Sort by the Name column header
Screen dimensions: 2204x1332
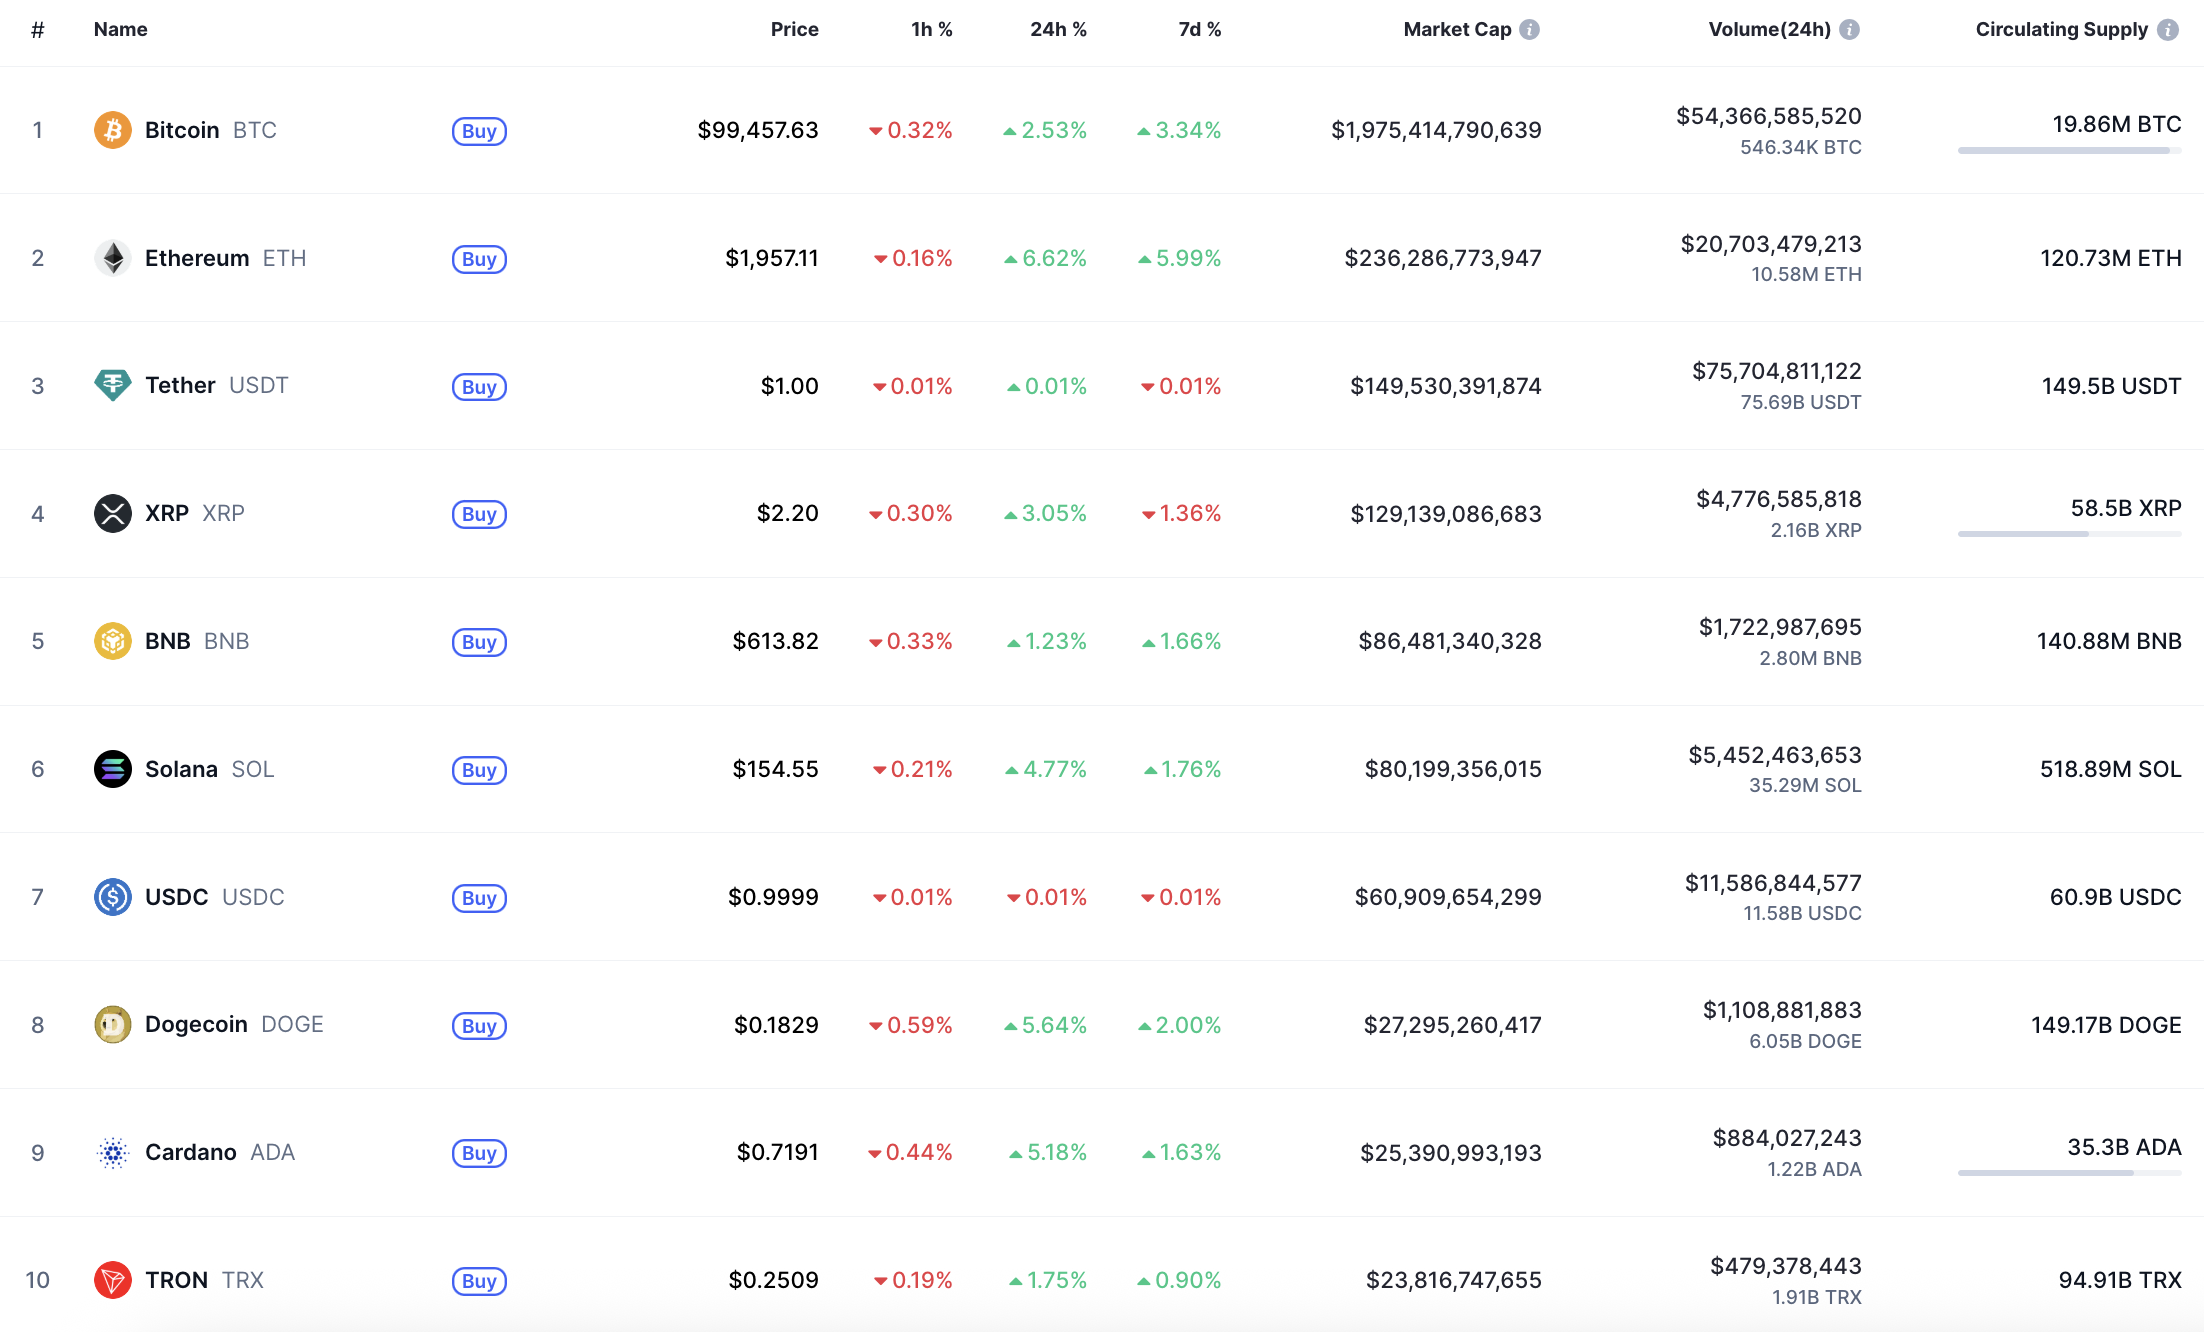[120, 30]
